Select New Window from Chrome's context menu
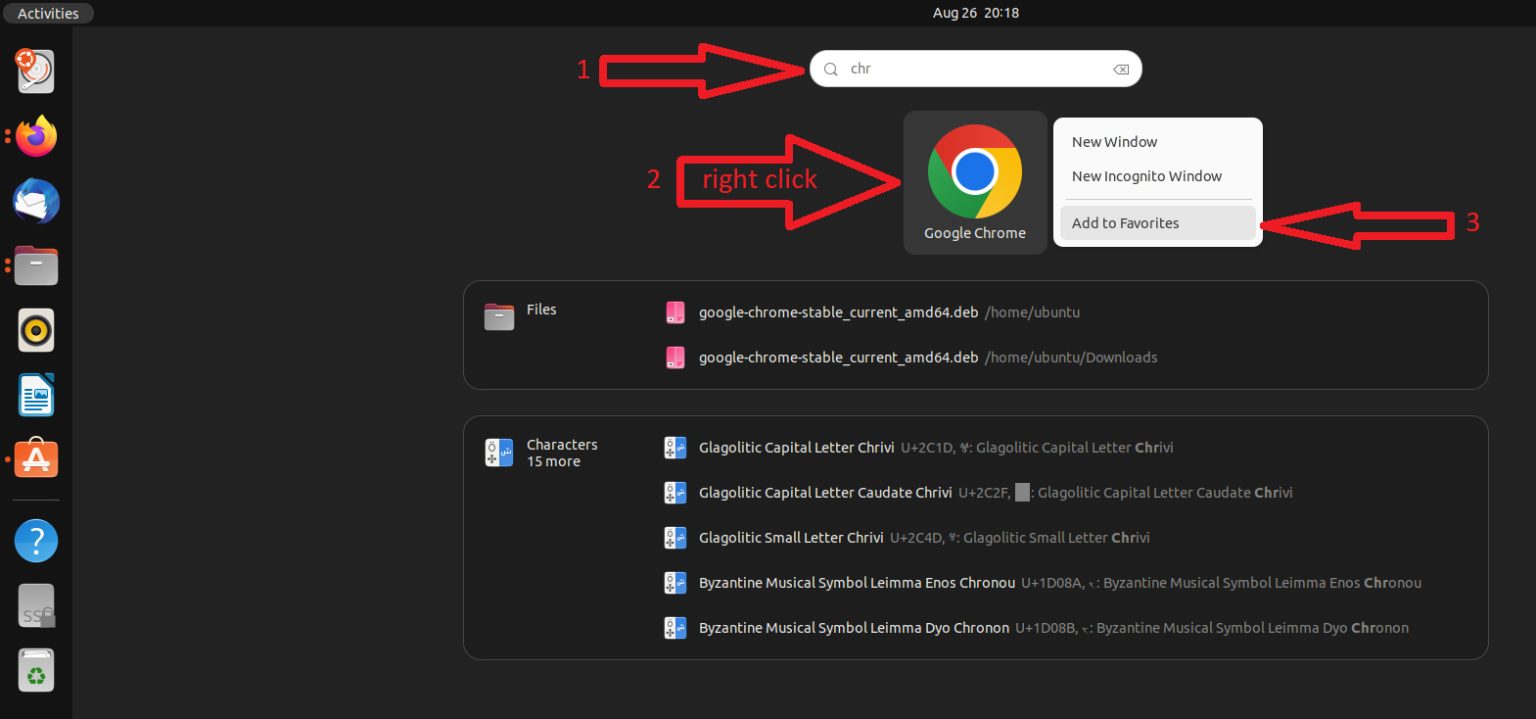 click(1114, 141)
